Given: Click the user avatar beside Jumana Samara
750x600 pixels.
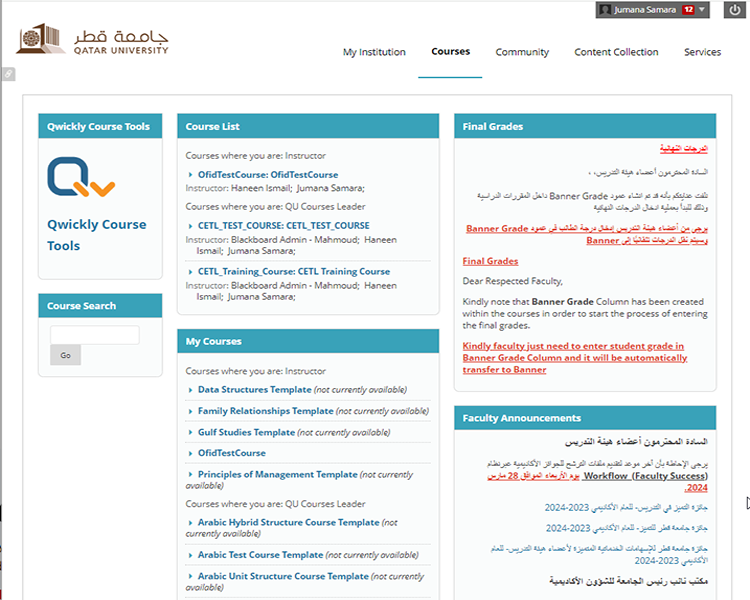Looking at the screenshot, I should click(x=605, y=10).
